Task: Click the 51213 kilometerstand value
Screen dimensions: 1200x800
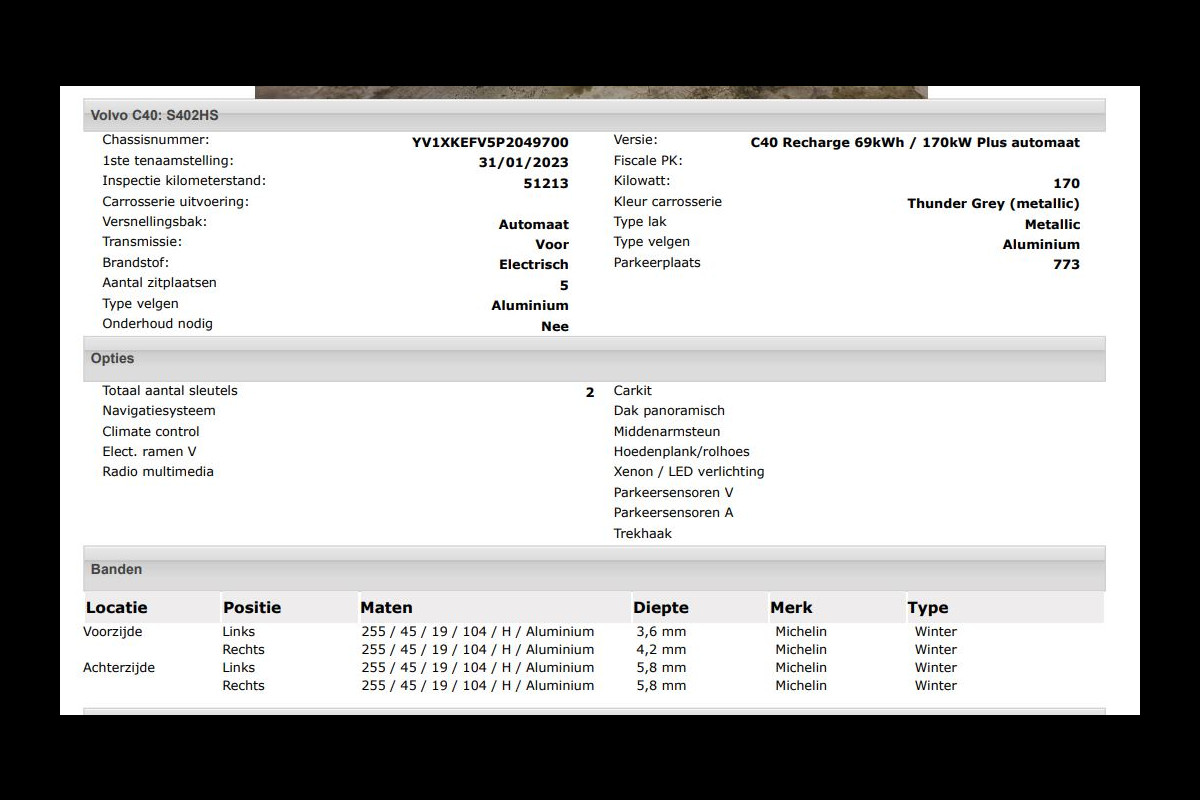Action: 546,183
